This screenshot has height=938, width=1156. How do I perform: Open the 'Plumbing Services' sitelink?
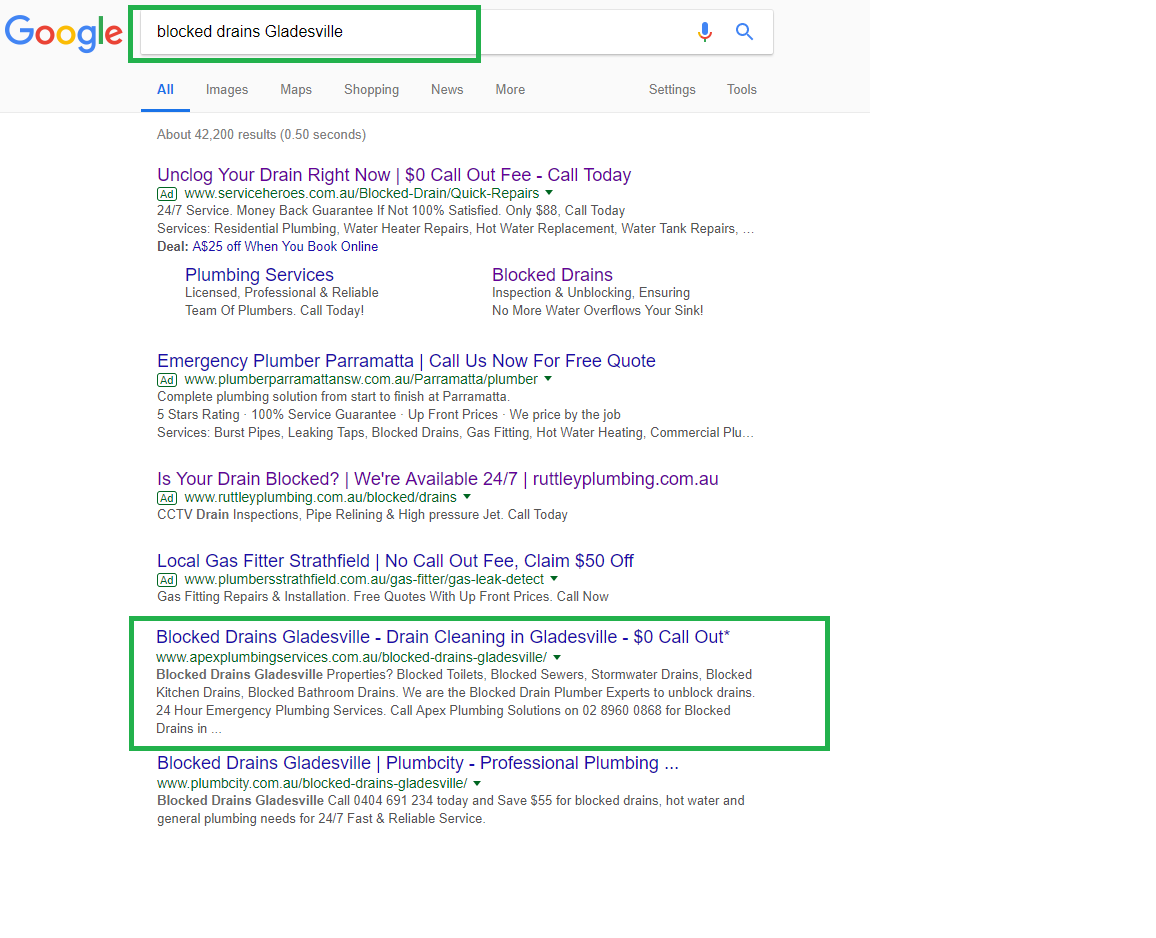(x=260, y=274)
